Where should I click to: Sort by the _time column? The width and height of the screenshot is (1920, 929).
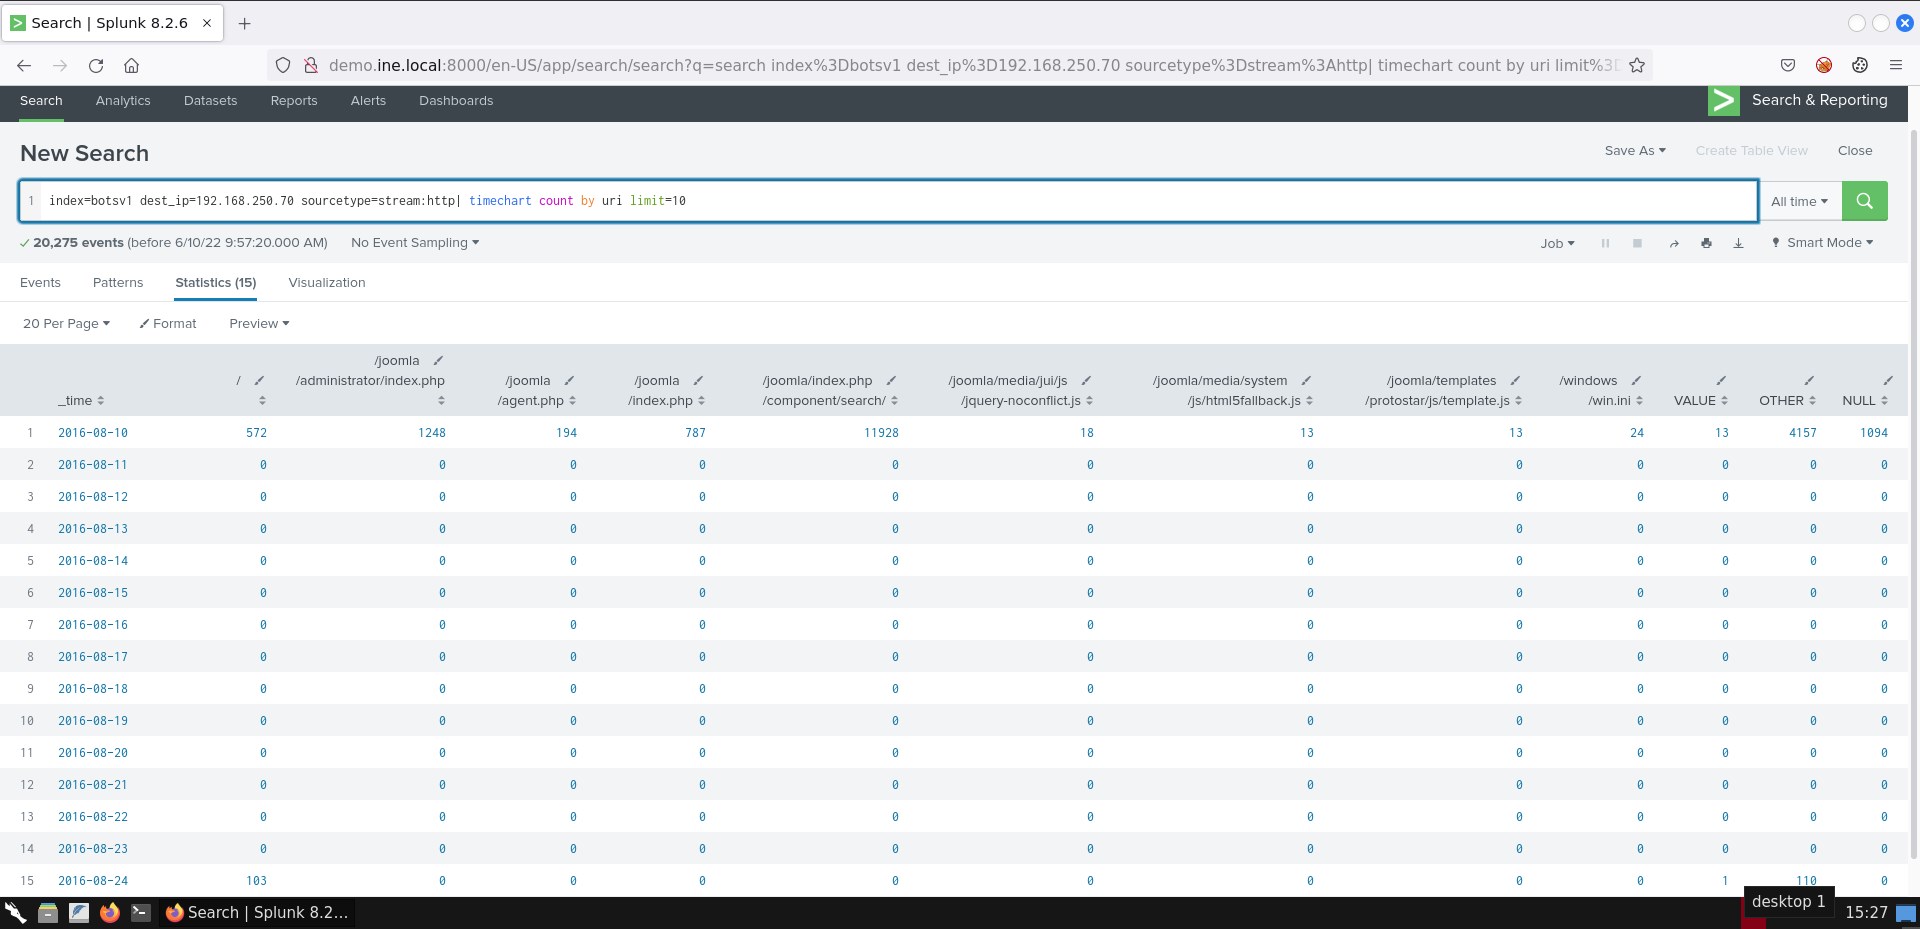pos(81,401)
